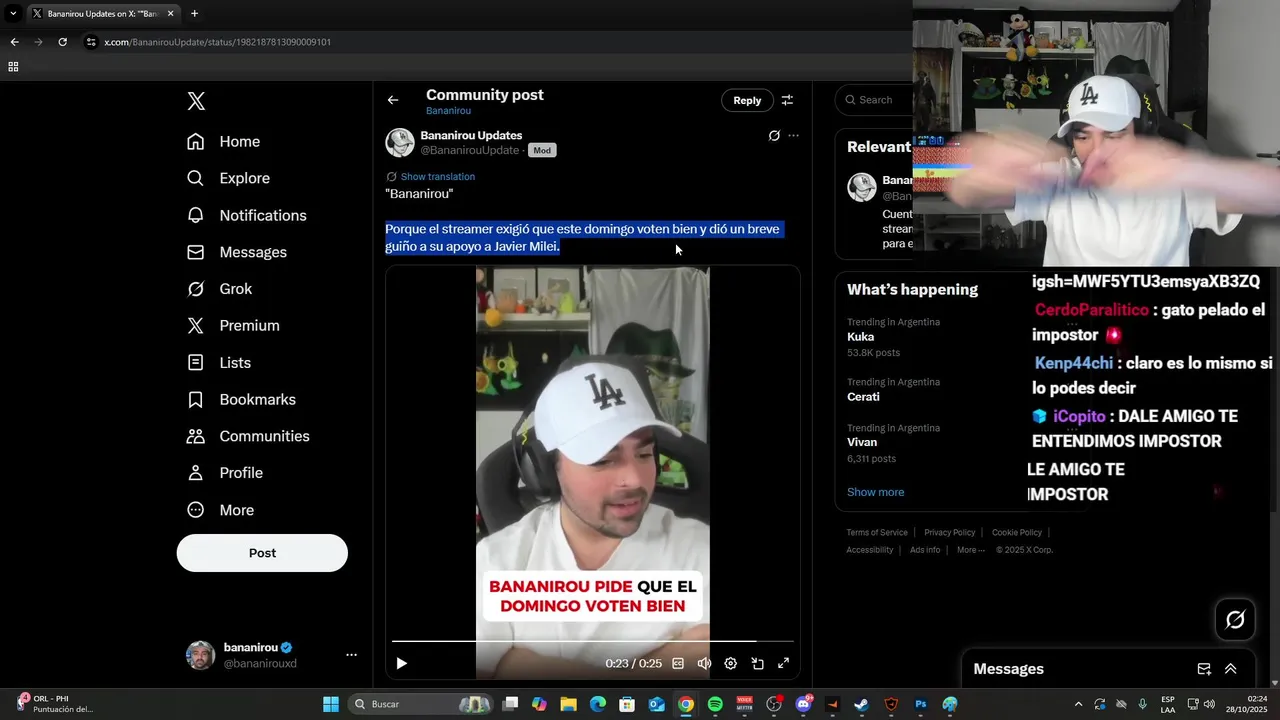The height and width of the screenshot is (720, 1280).
Task: Click the back arrow of Community post
Action: pos(393,100)
